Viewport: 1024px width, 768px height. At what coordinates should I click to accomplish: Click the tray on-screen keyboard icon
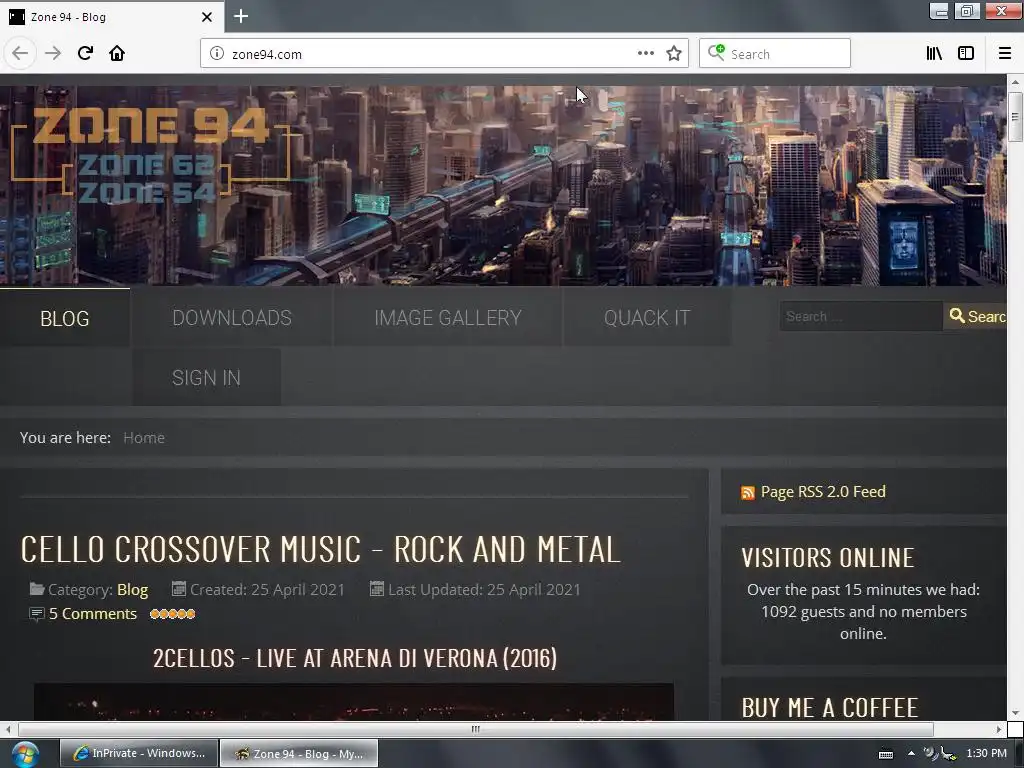pyautogui.click(x=886, y=754)
